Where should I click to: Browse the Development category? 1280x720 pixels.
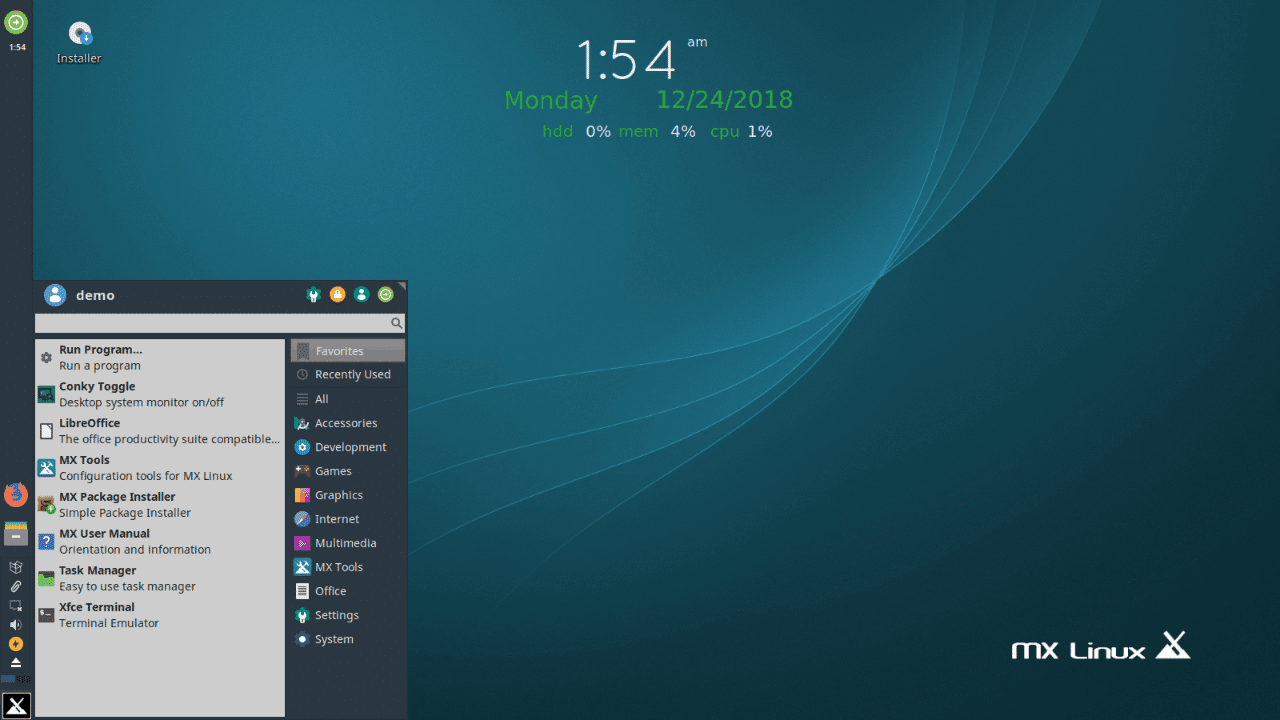coord(348,447)
